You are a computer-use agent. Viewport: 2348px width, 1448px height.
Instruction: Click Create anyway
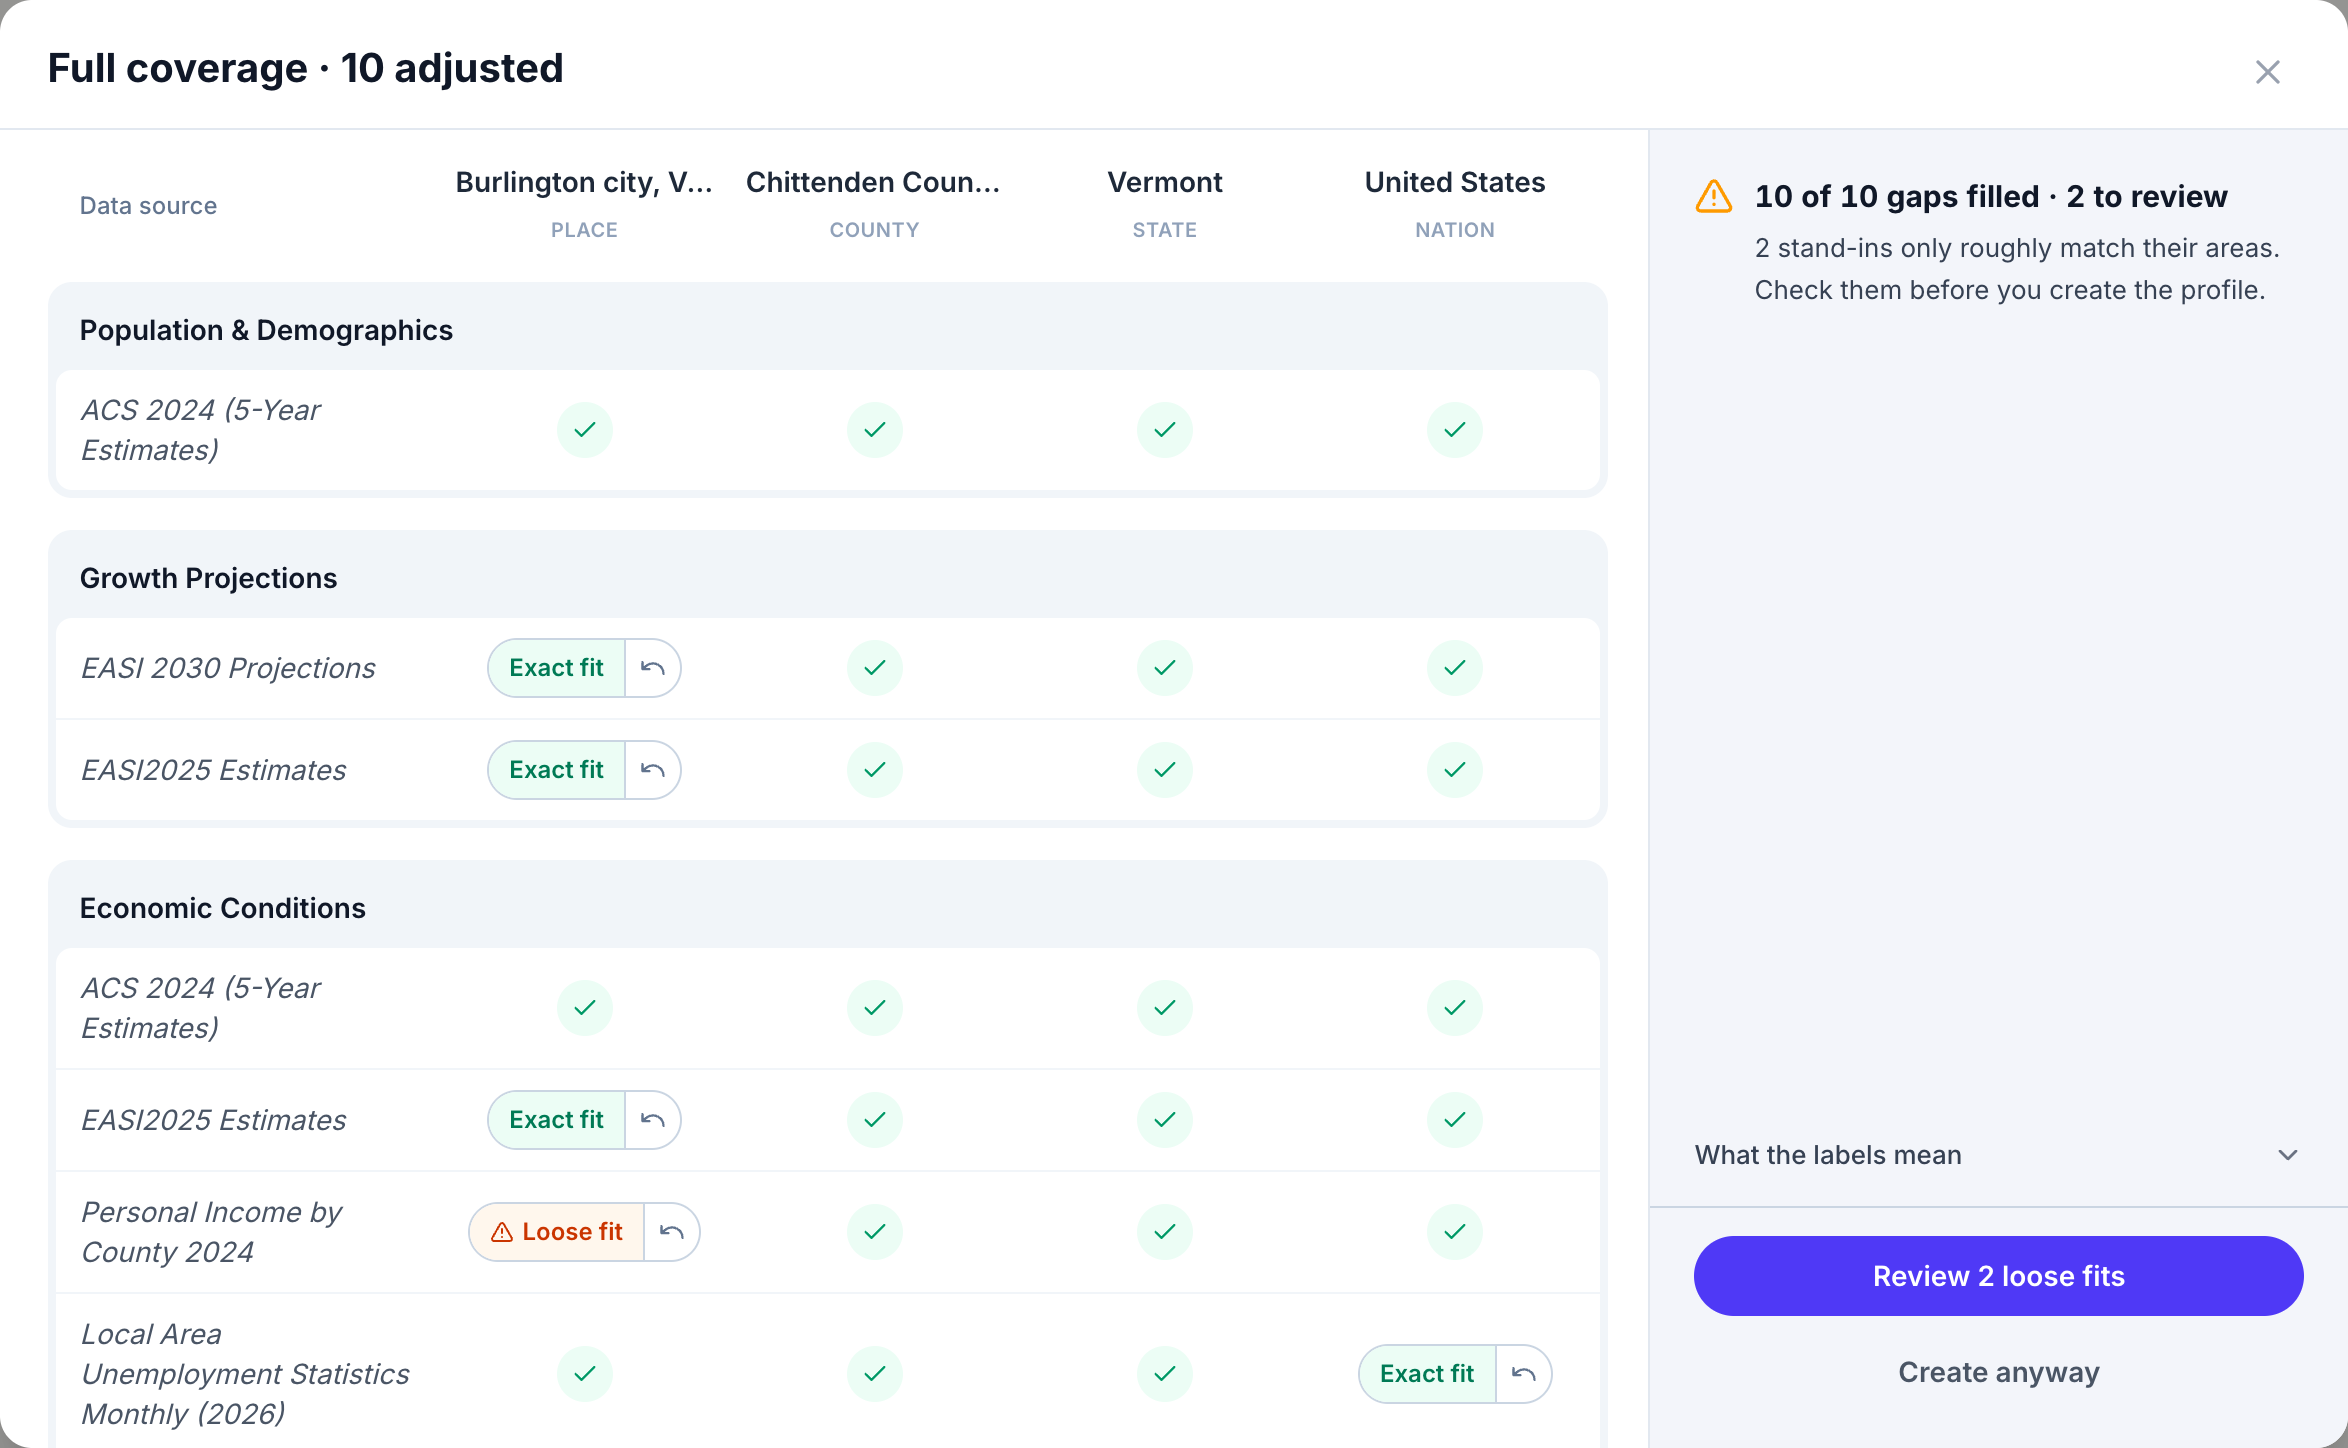click(1998, 1372)
